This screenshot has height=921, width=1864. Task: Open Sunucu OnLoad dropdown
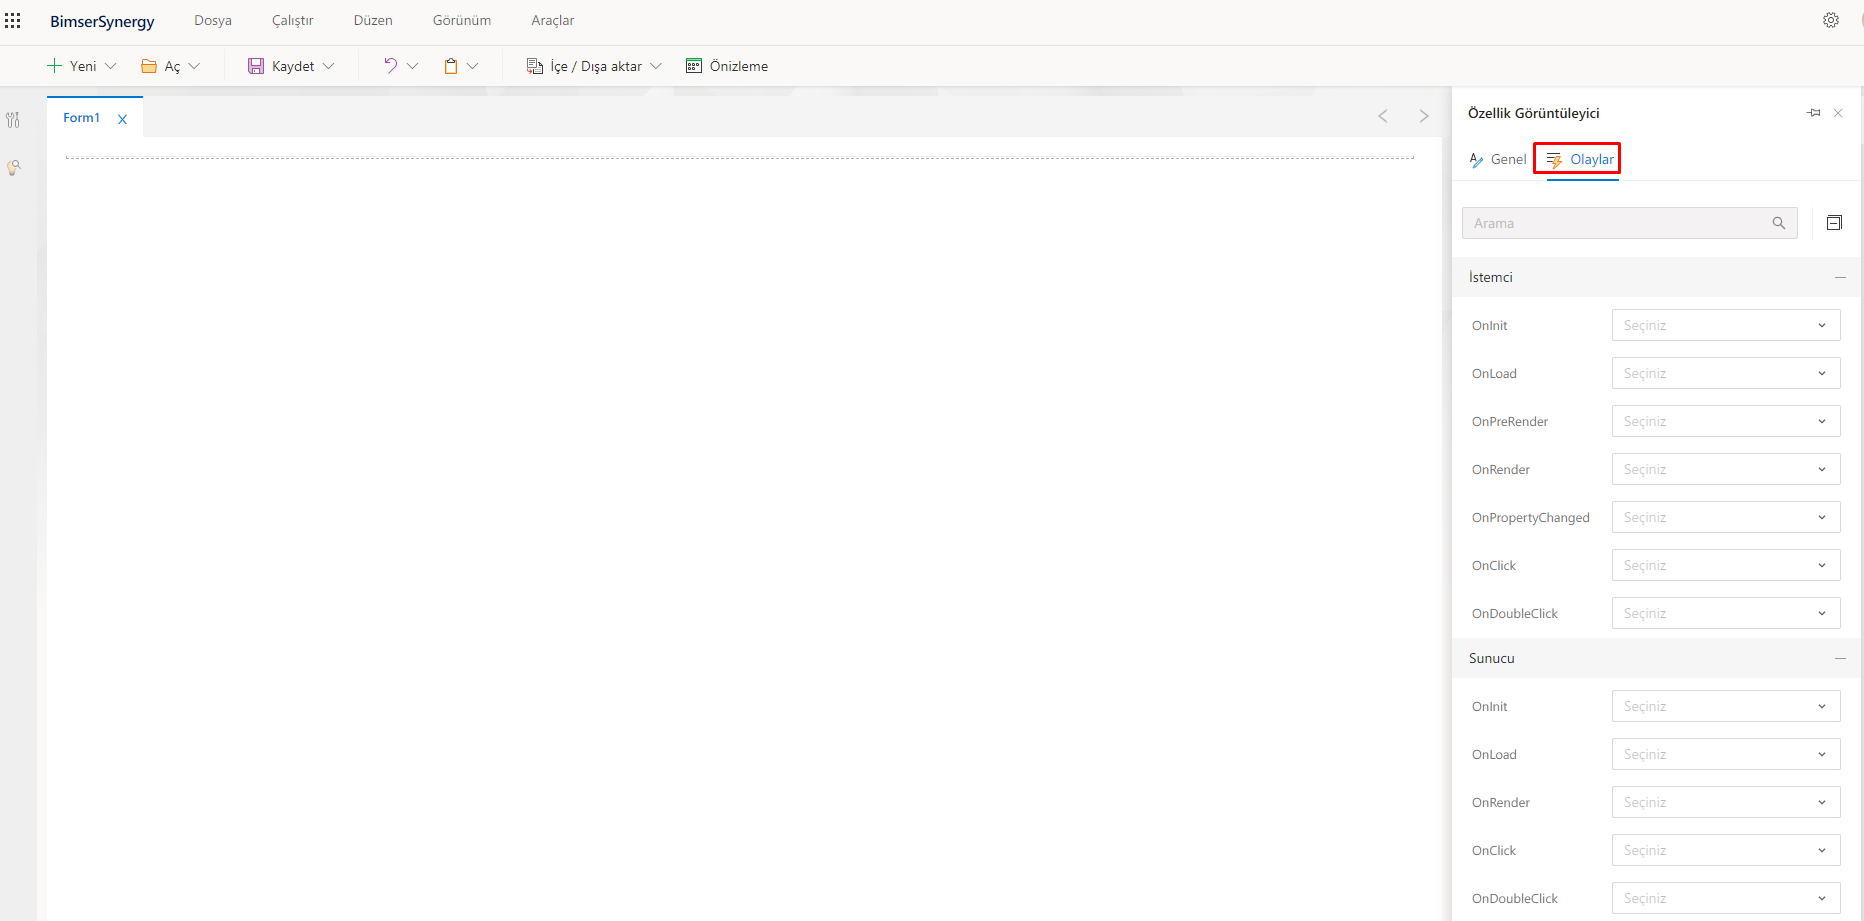pyautogui.click(x=1726, y=754)
